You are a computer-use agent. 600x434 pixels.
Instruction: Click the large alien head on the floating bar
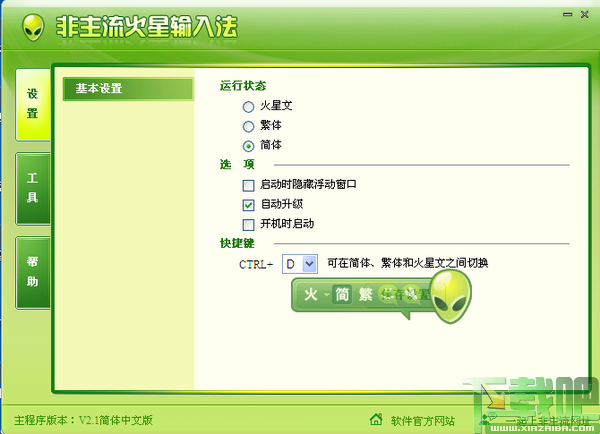pyautogui.click(x=452, y=295)
